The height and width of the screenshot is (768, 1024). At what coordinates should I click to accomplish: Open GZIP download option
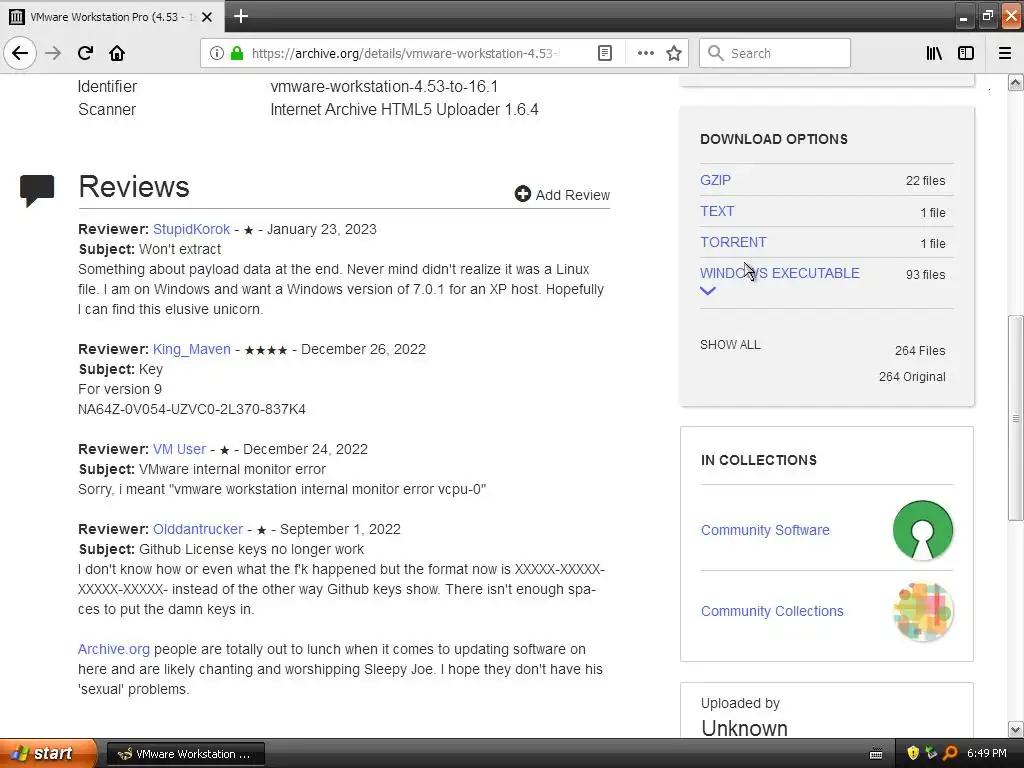pyautogui.click(x=715, y=180)
